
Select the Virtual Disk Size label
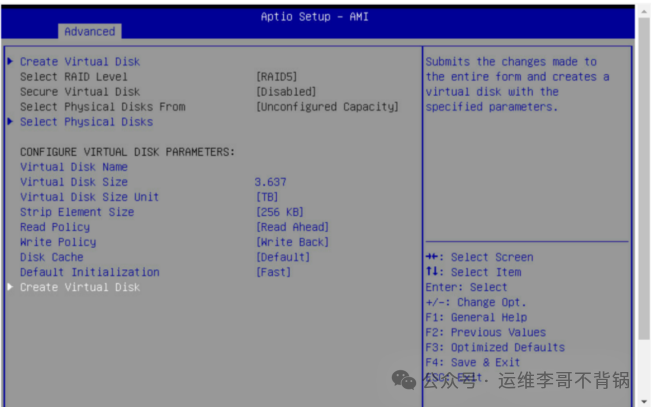74,182
